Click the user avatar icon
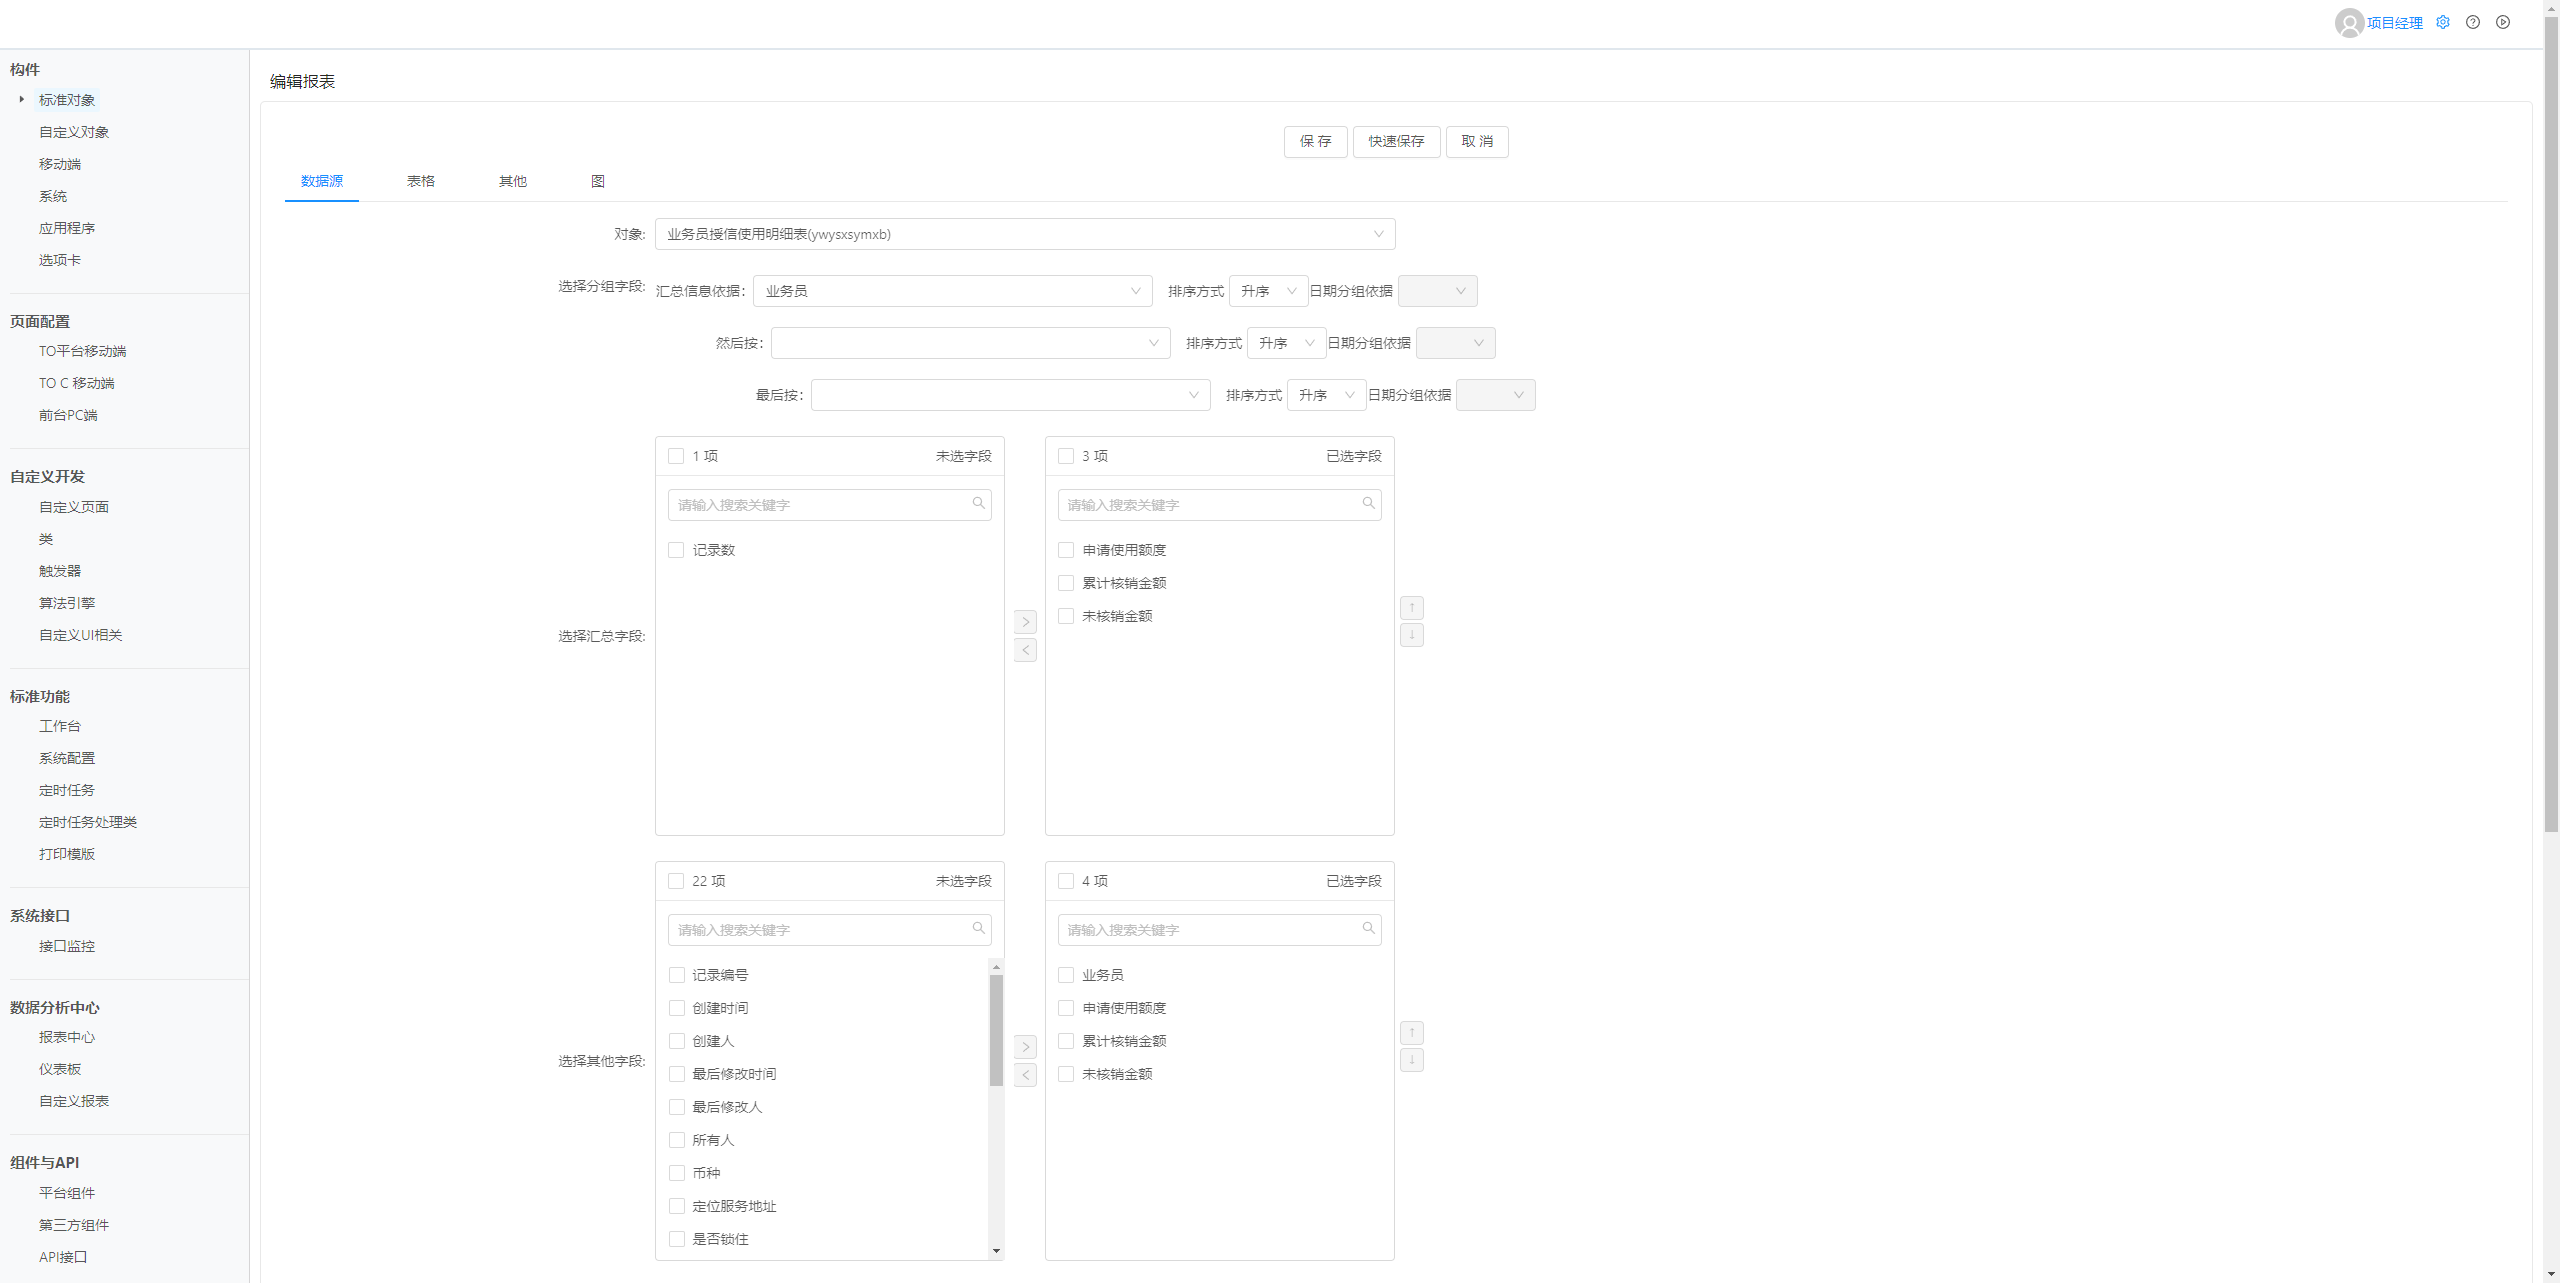This screenshot has height=1283, width=2560. 2349,23
